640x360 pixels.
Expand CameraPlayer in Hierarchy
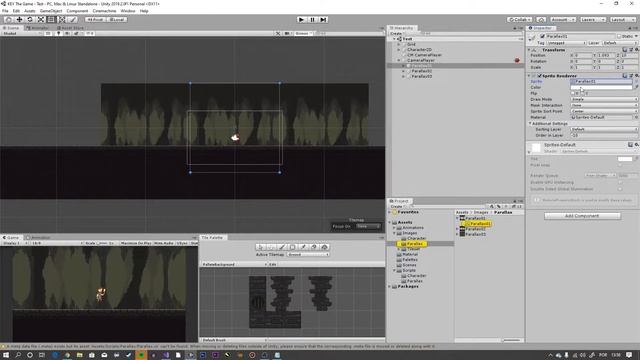(x=399, y=60)
